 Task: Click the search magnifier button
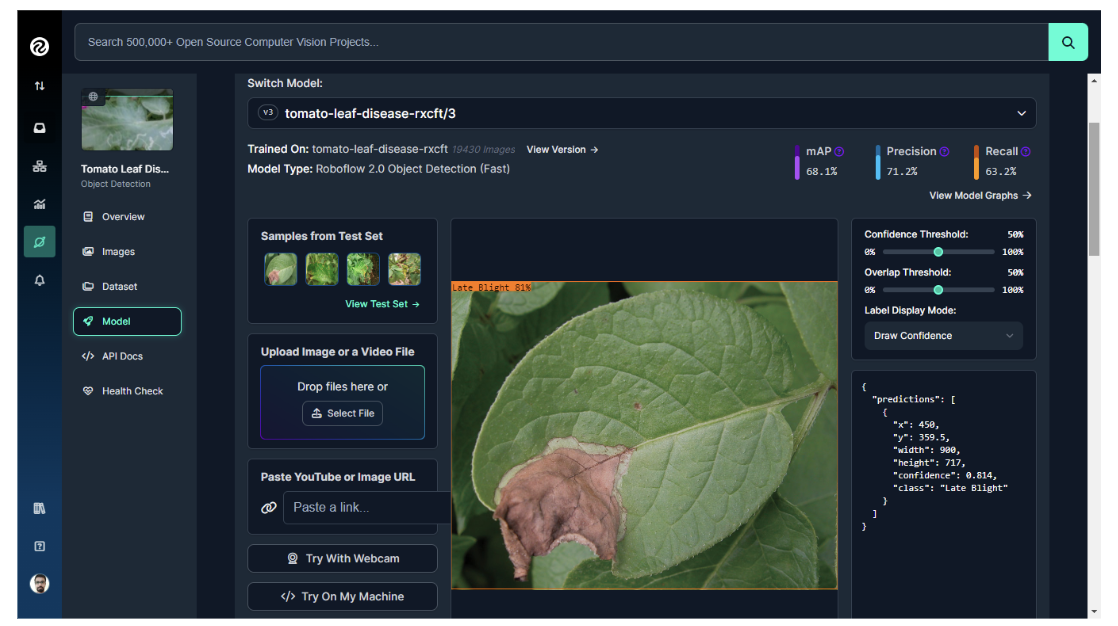(1067, 42)
